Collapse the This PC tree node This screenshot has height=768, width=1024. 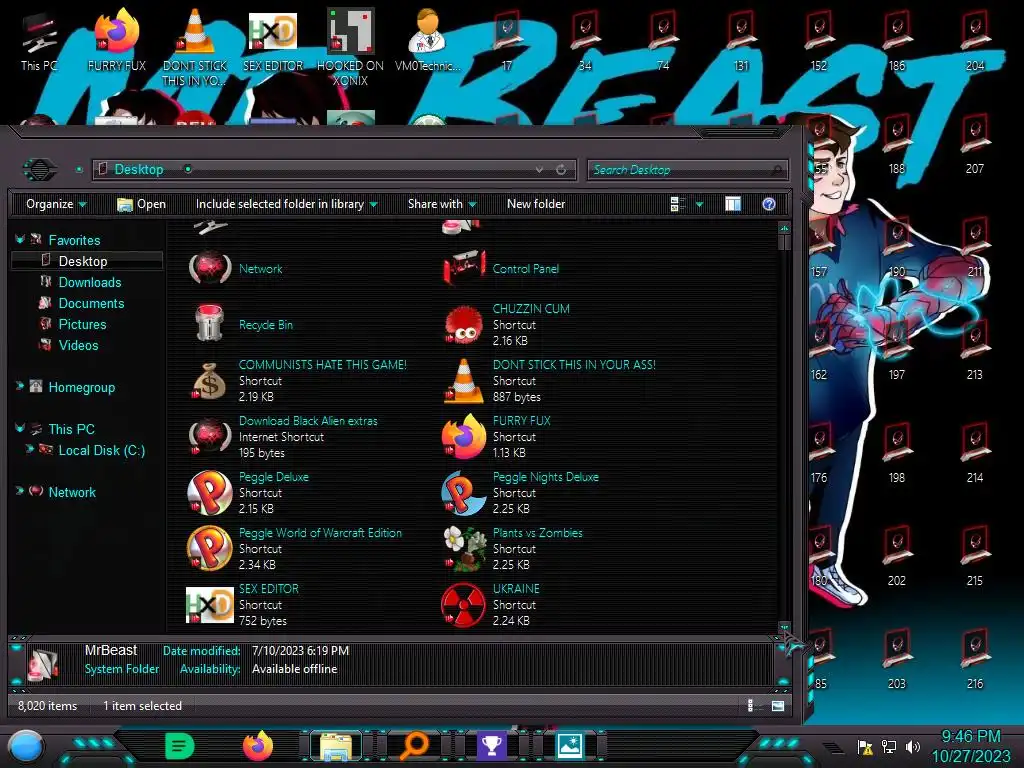(20, 428)
